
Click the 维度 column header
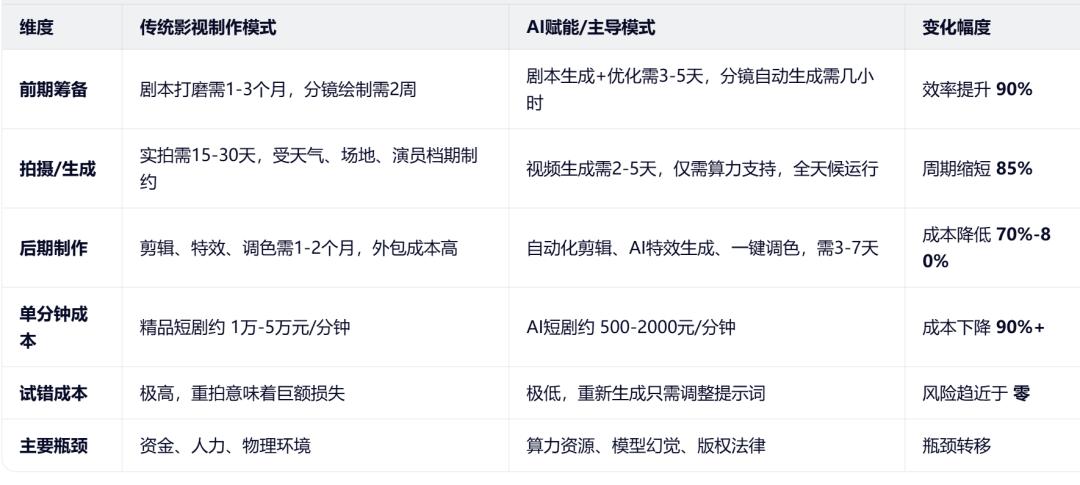37,28
